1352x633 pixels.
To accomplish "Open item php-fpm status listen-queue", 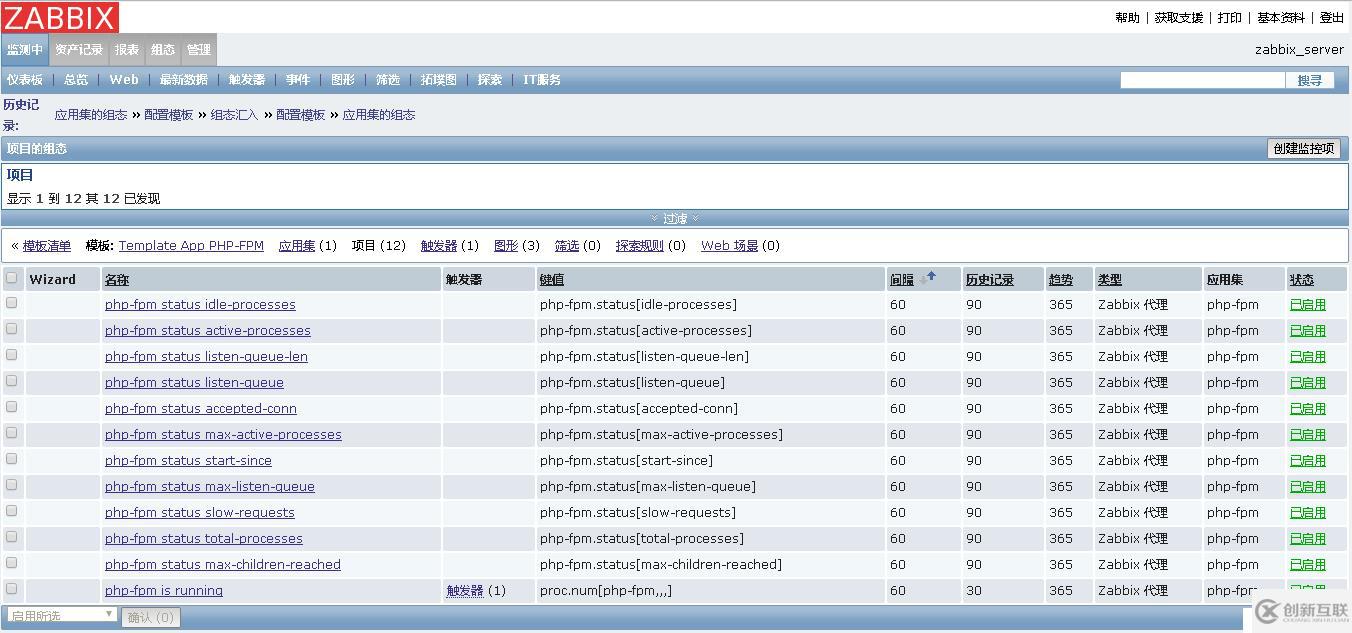I will pos(194,383).
